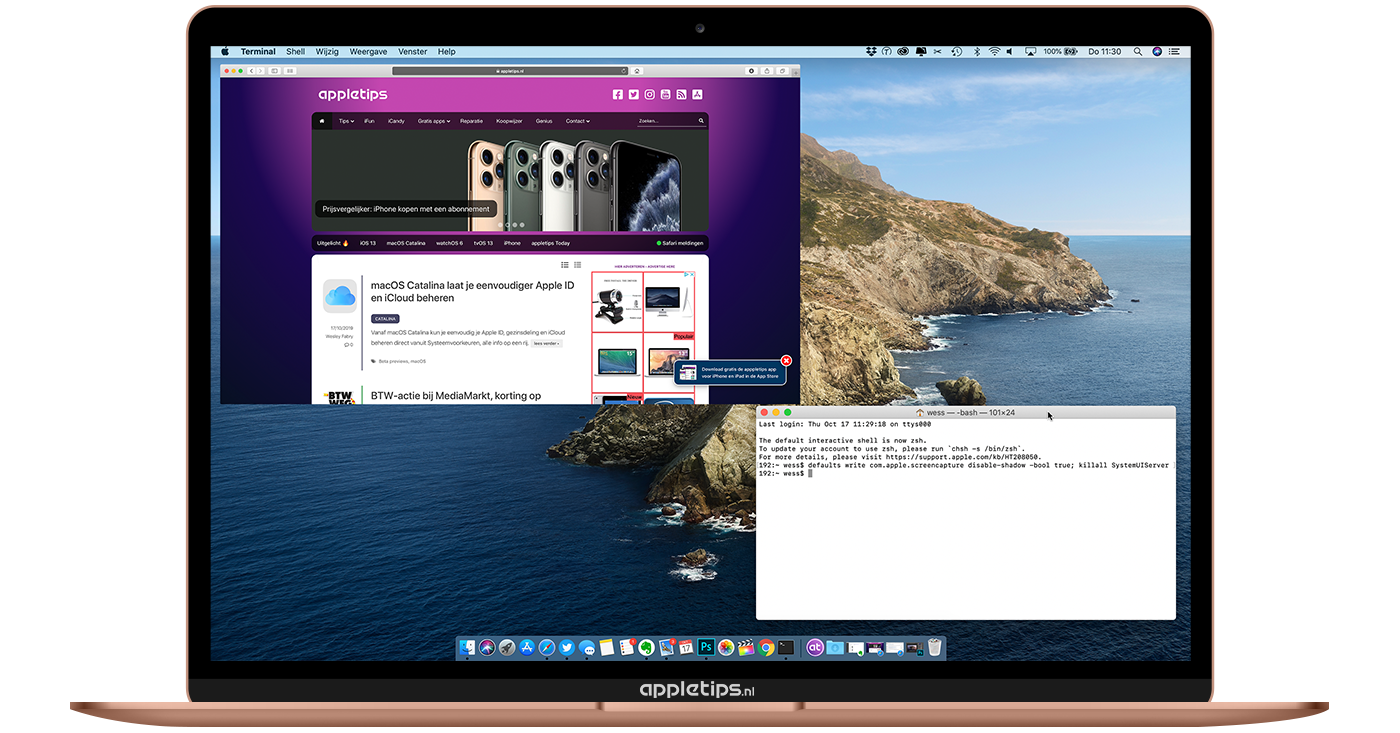Open the AirPlay display menu

[1030, 51]
